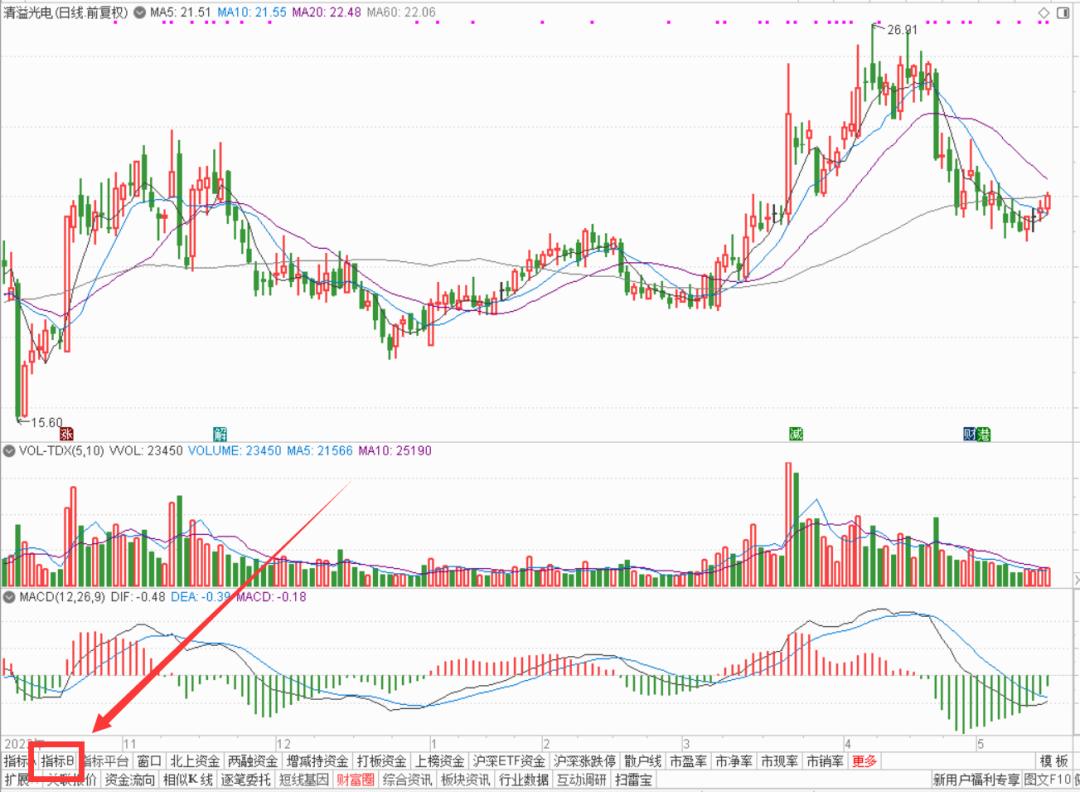Screen dimensions: 1080x792
Task: Click the MA10: 21.55 label
Action: click(251, 12)
